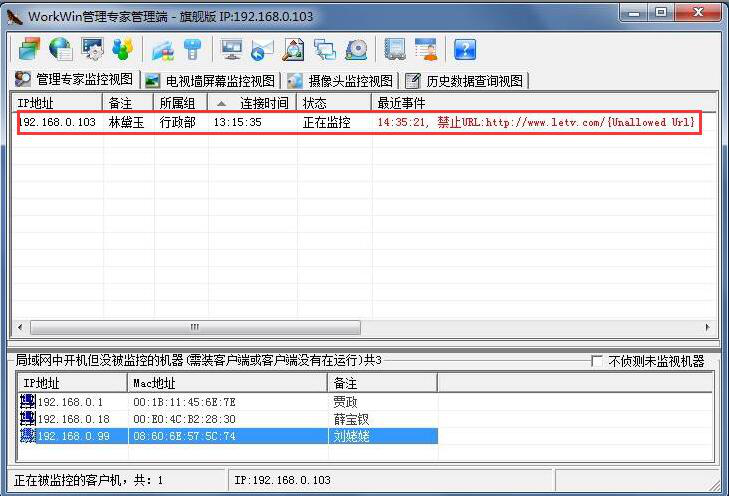Click the horizontal scrollbar thumb
The height and width of the screenshot is (496, 729).
195,327
